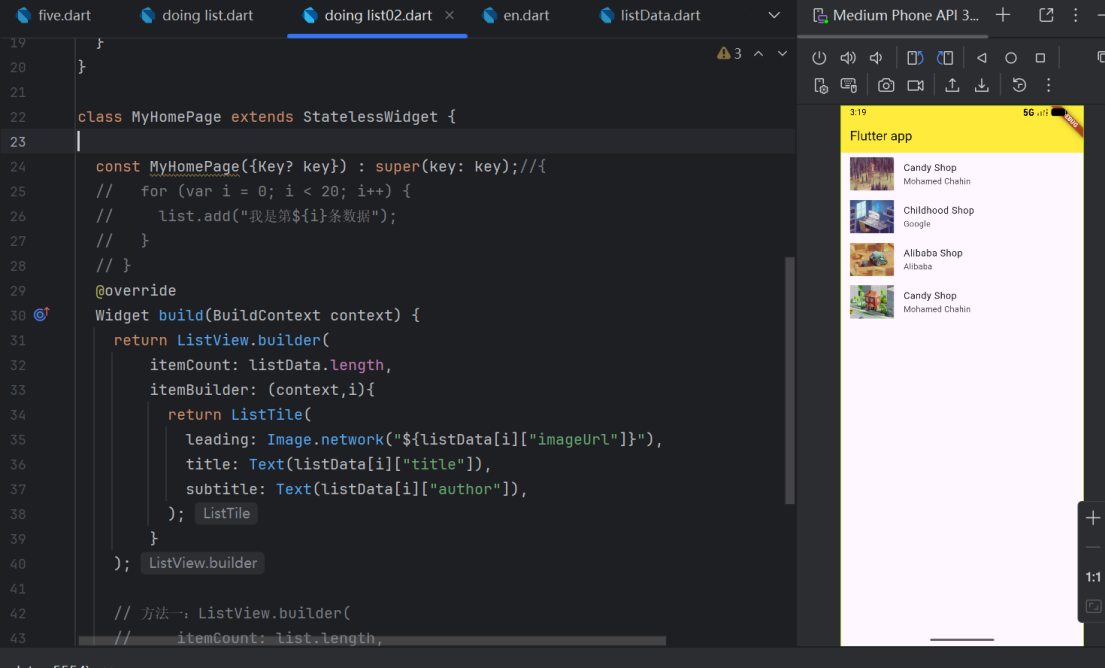
Task: Go to next warning with down chevron
Action: tap(782, 54)
